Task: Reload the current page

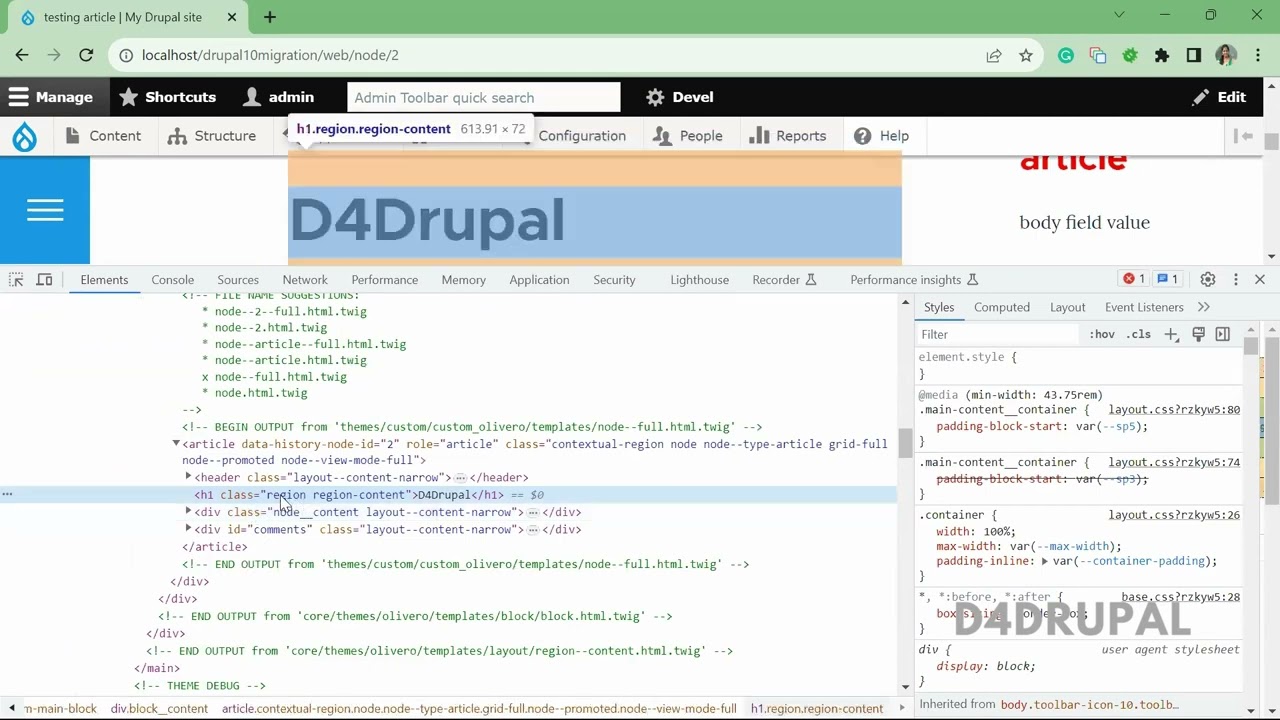Action: pyautogui.click(x=86, y=55)
